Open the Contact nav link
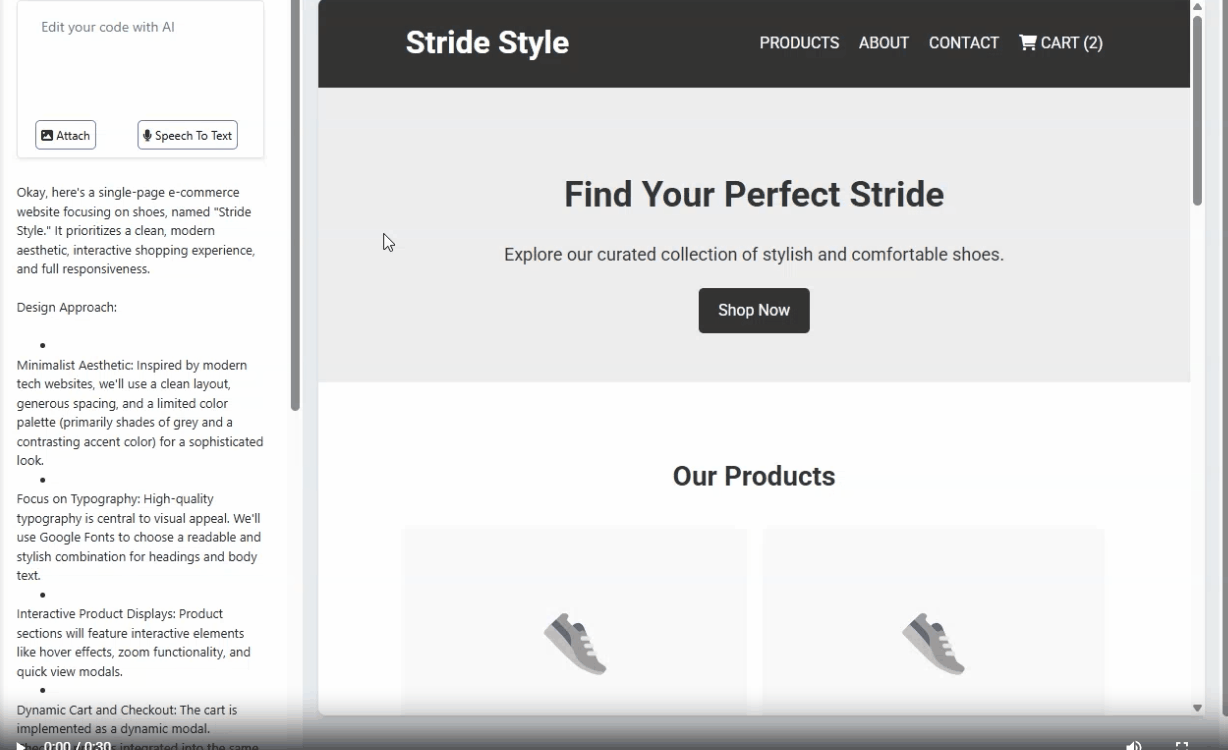This screenshot has height=750, width=1228. 963,43
